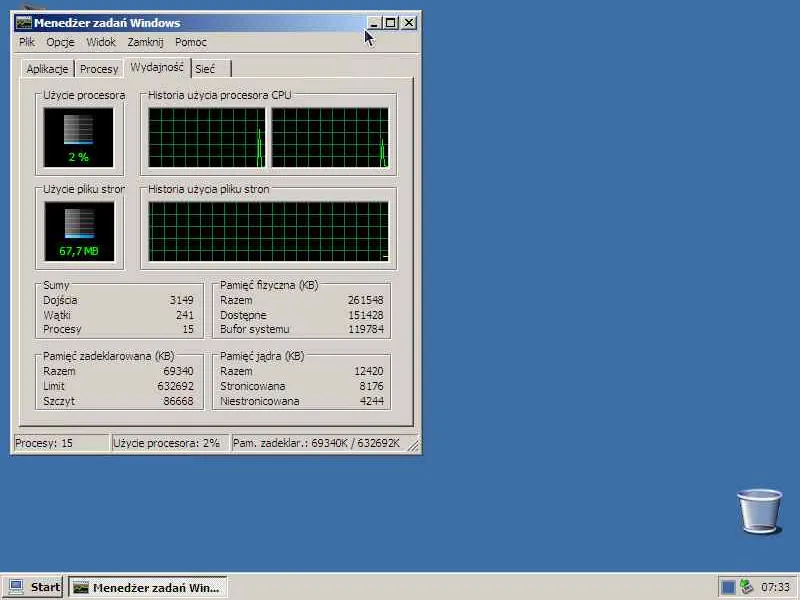Maximize the Menedżer zadań window
The image size is (800, 600).
(390, 23)
